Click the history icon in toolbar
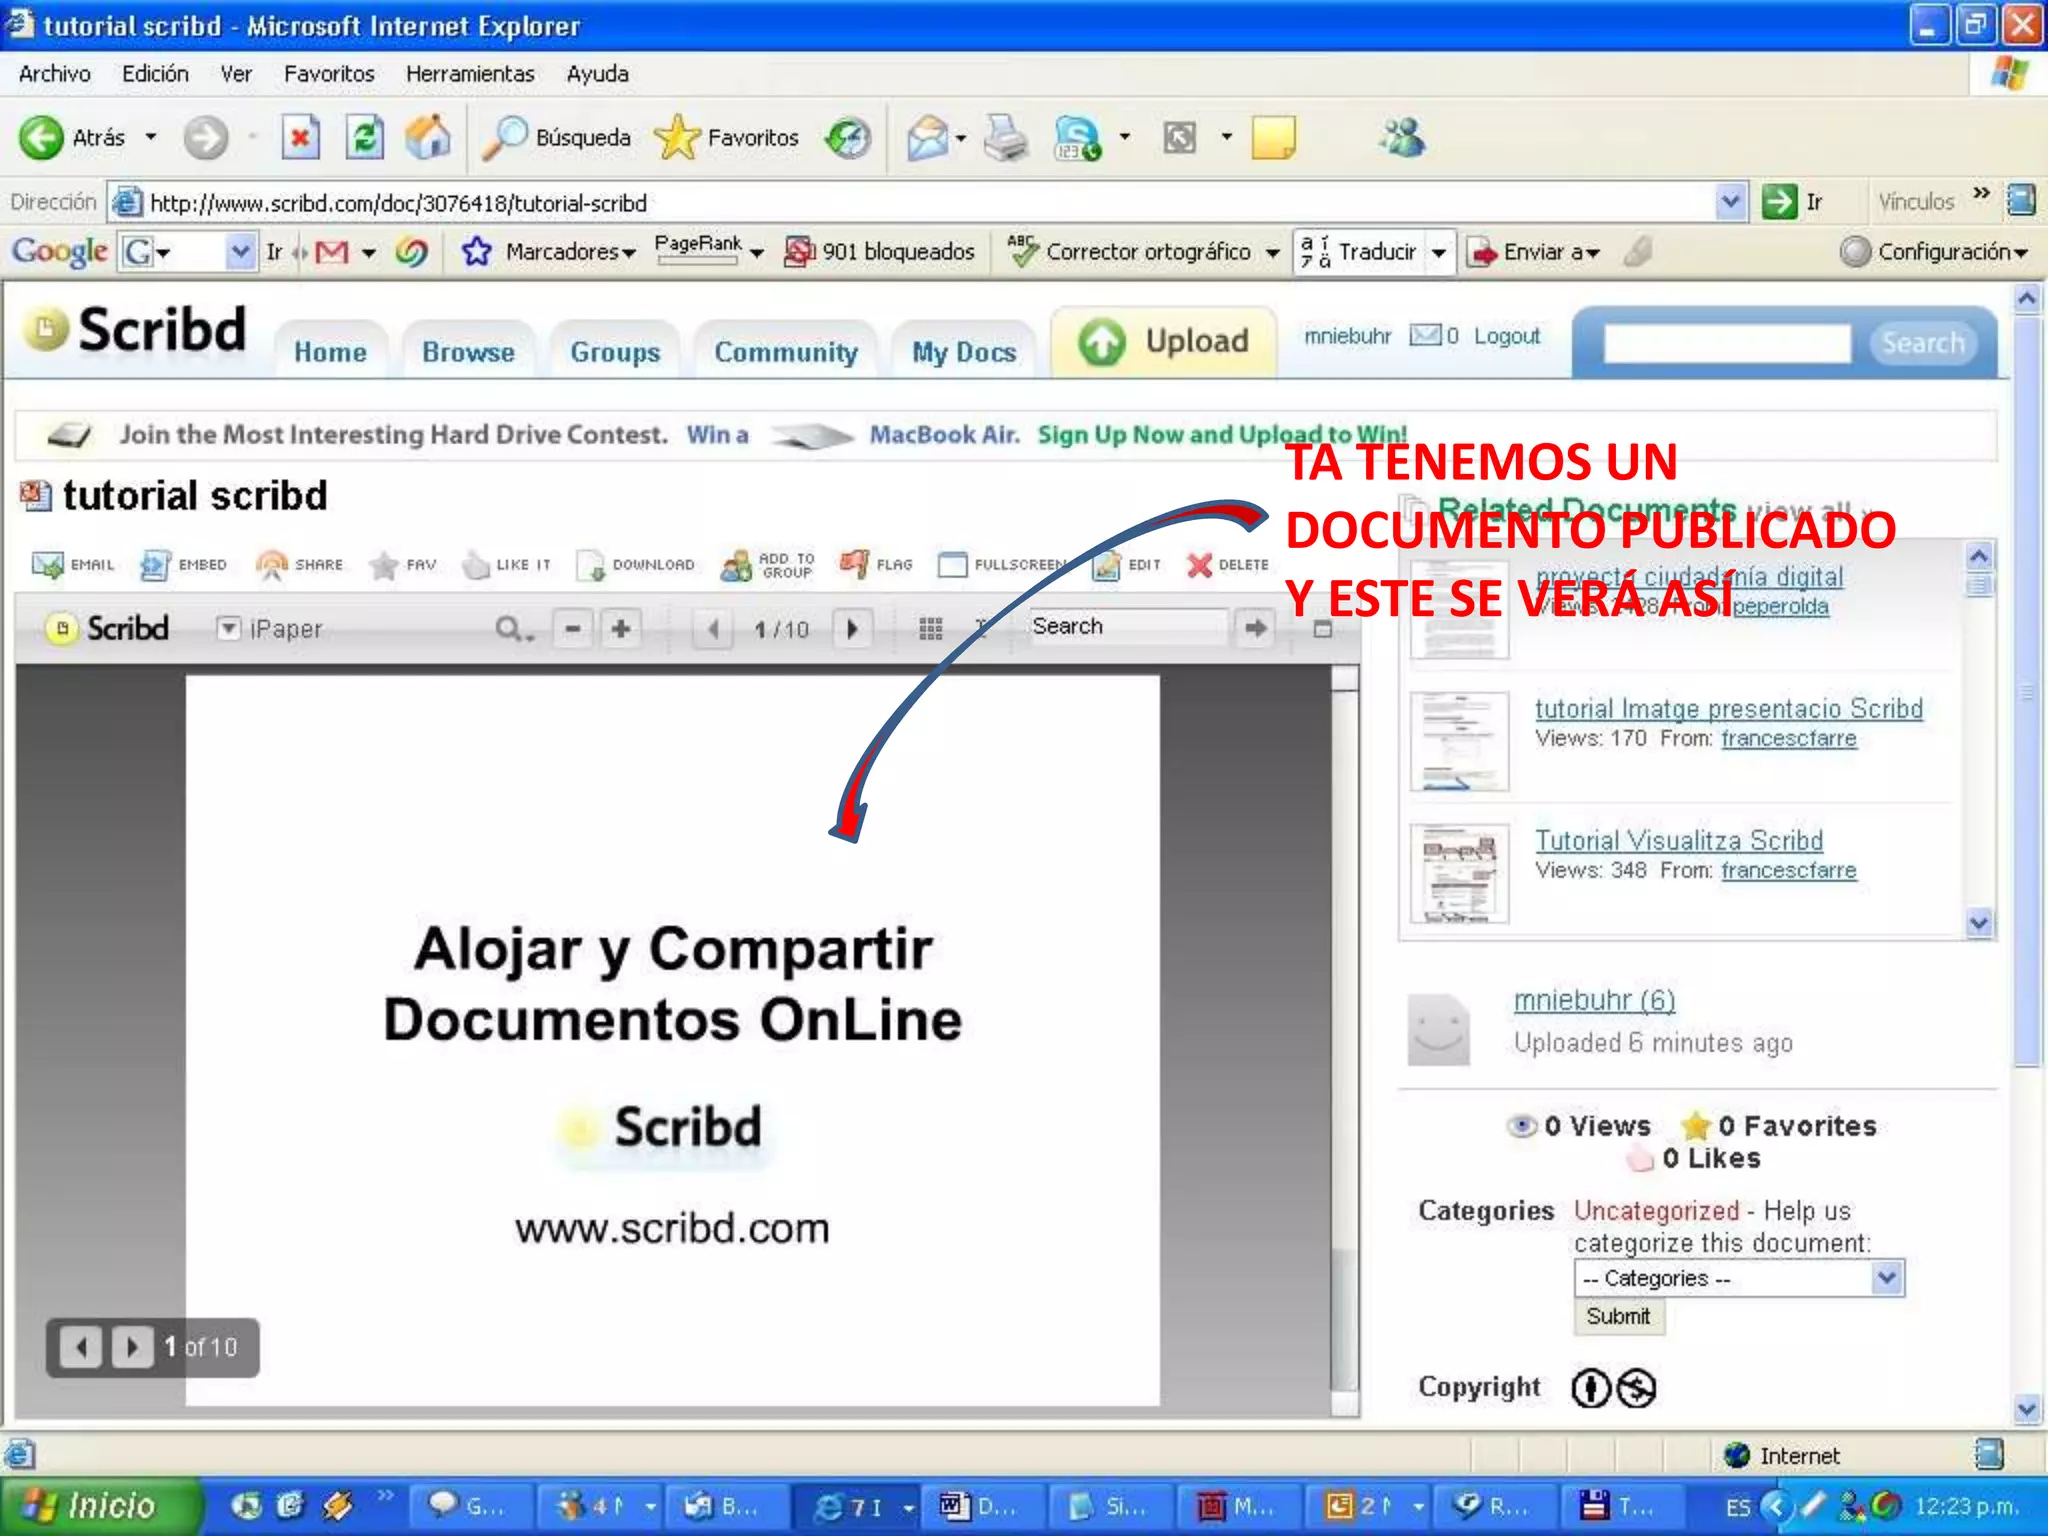 (x=848, y=138)
